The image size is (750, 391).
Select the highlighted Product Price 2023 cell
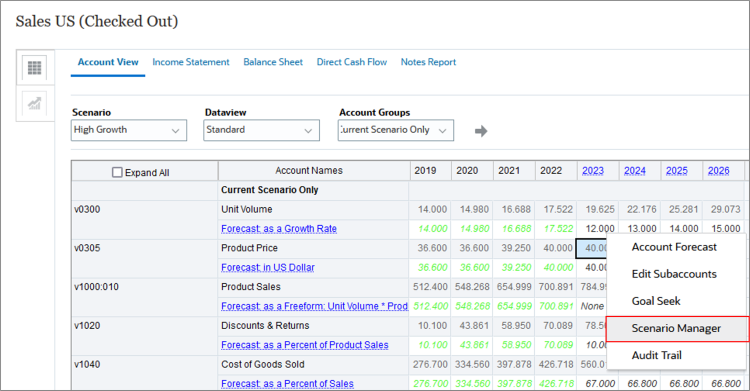coord(592,248)
